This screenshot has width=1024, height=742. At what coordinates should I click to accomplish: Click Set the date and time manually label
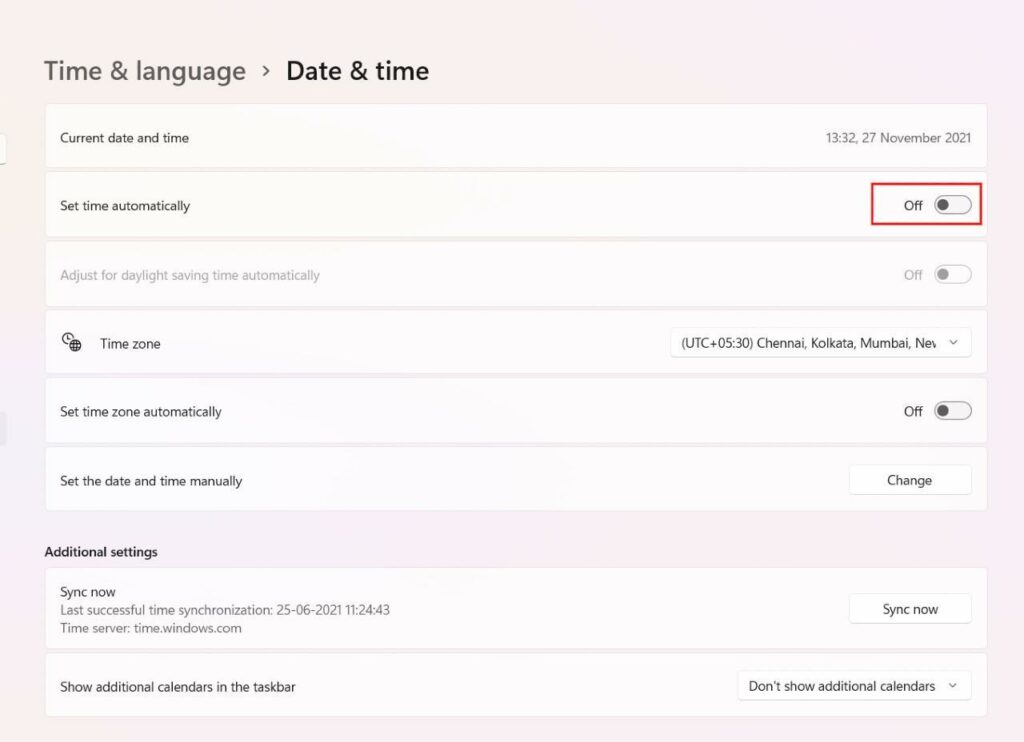(151, 481)
